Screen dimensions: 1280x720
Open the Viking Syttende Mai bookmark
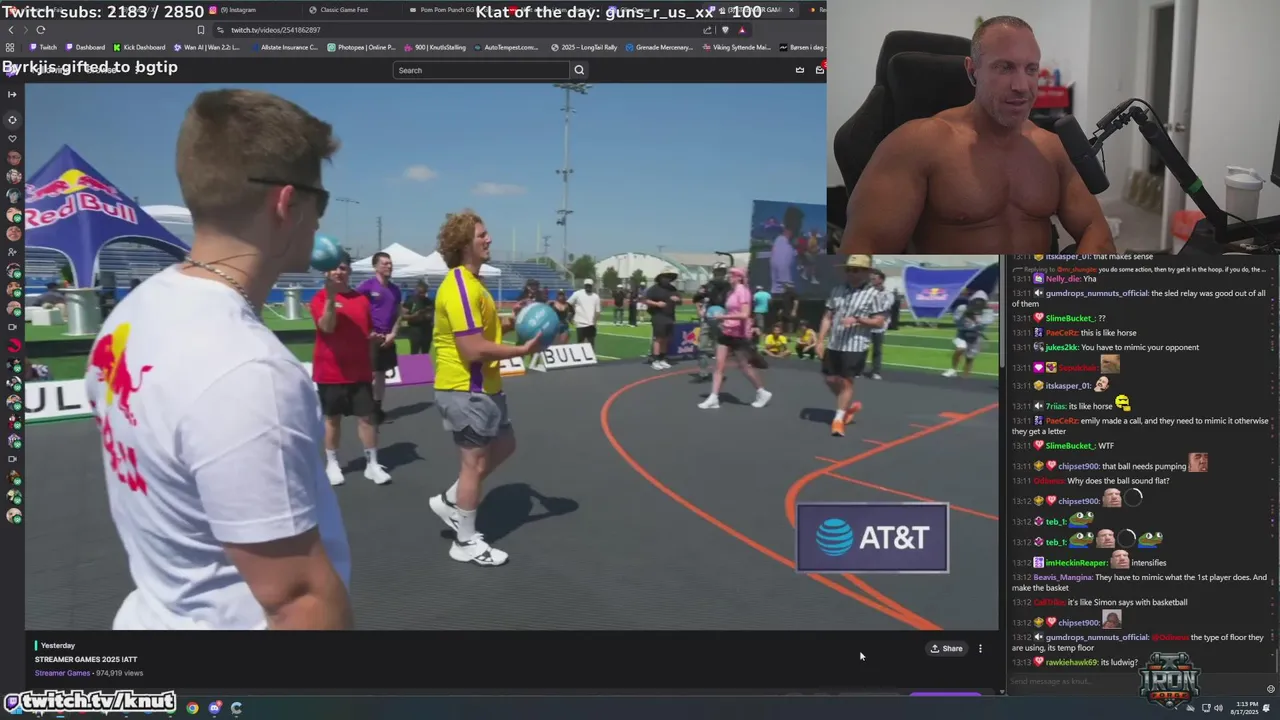point(736,47)
